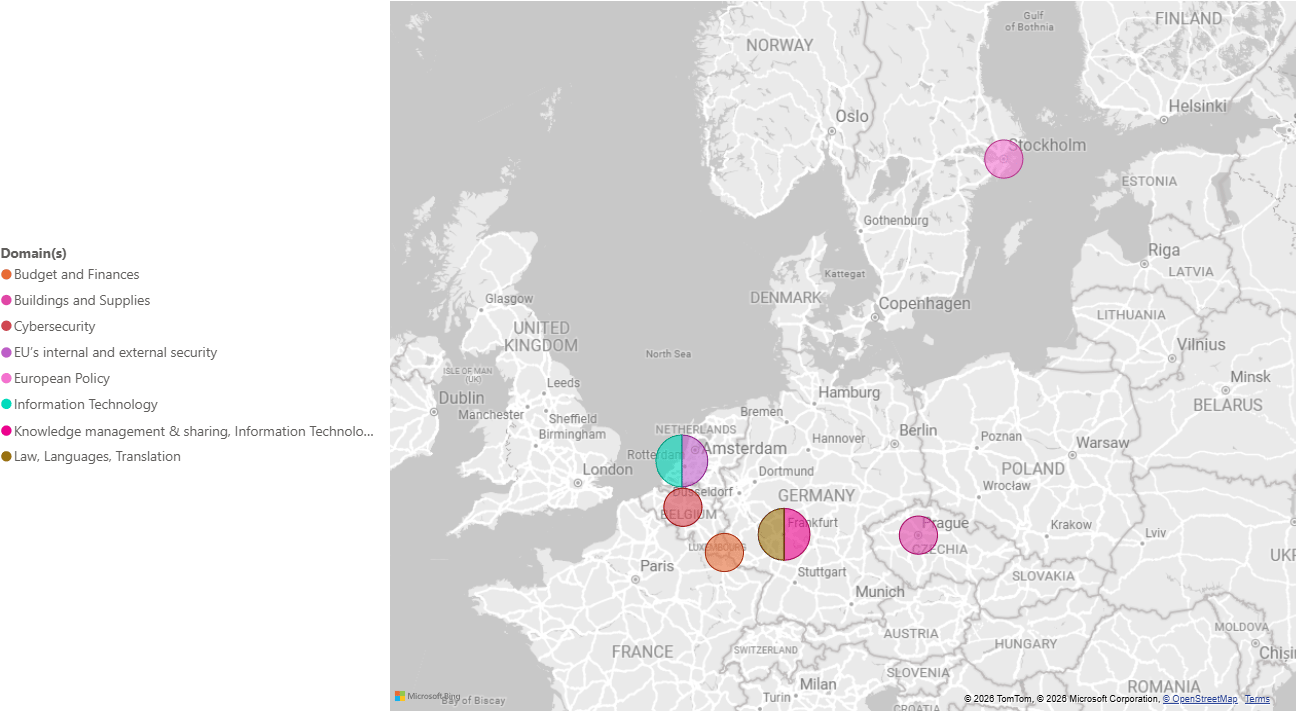Screen dimensions: 1297x711
Task: Select the Stockholm map bubble
Action: point(1003,159)
